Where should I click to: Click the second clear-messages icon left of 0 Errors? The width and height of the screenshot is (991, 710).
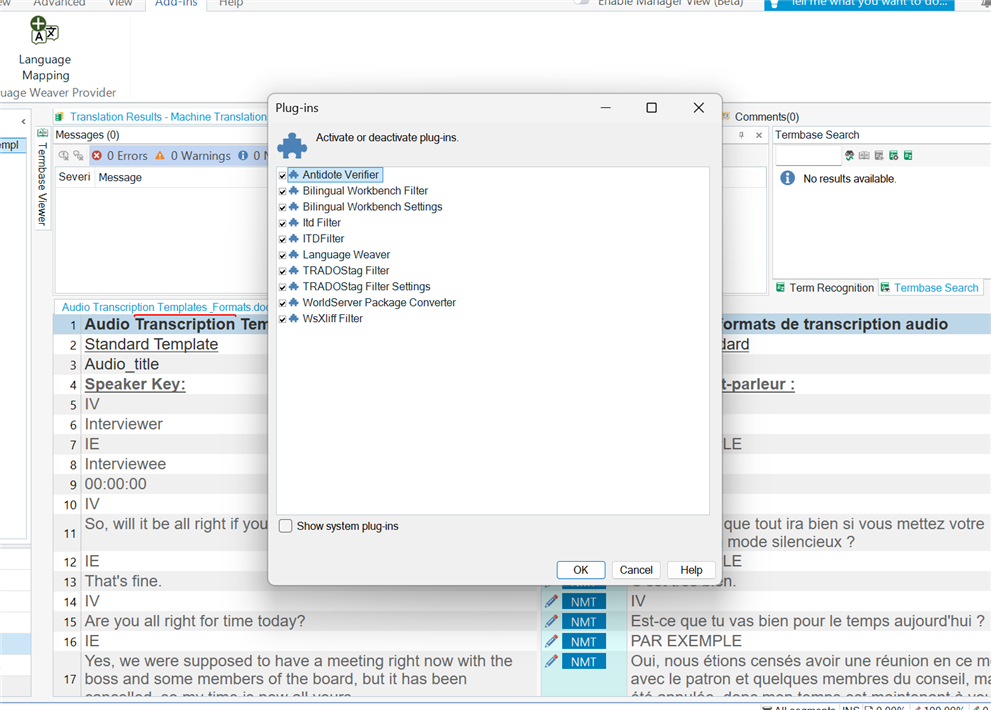(x=78, y=156)
